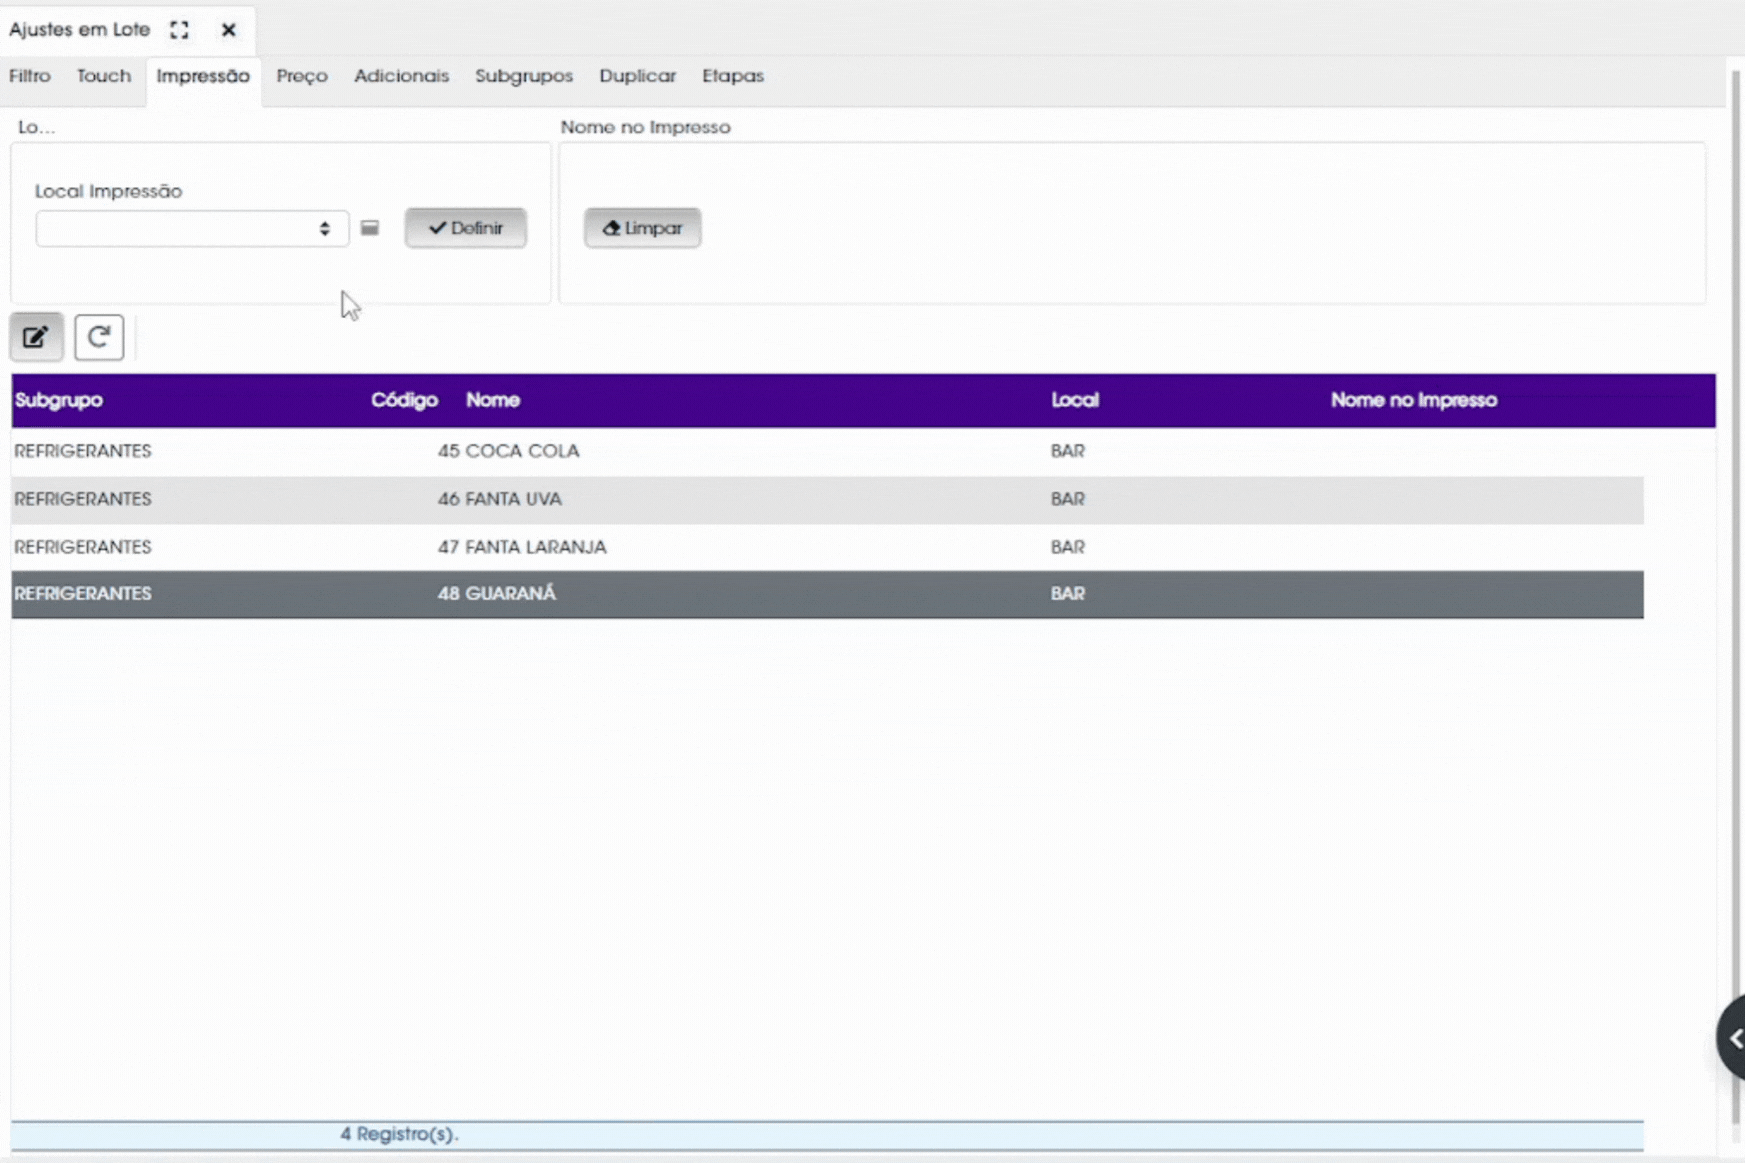Image resolution: width=1745 pixels, height=1163 pixels.
Task: Click REFRIGERANTES subgroup in FANTA UVA row
Action: click(x=83, y=499)
